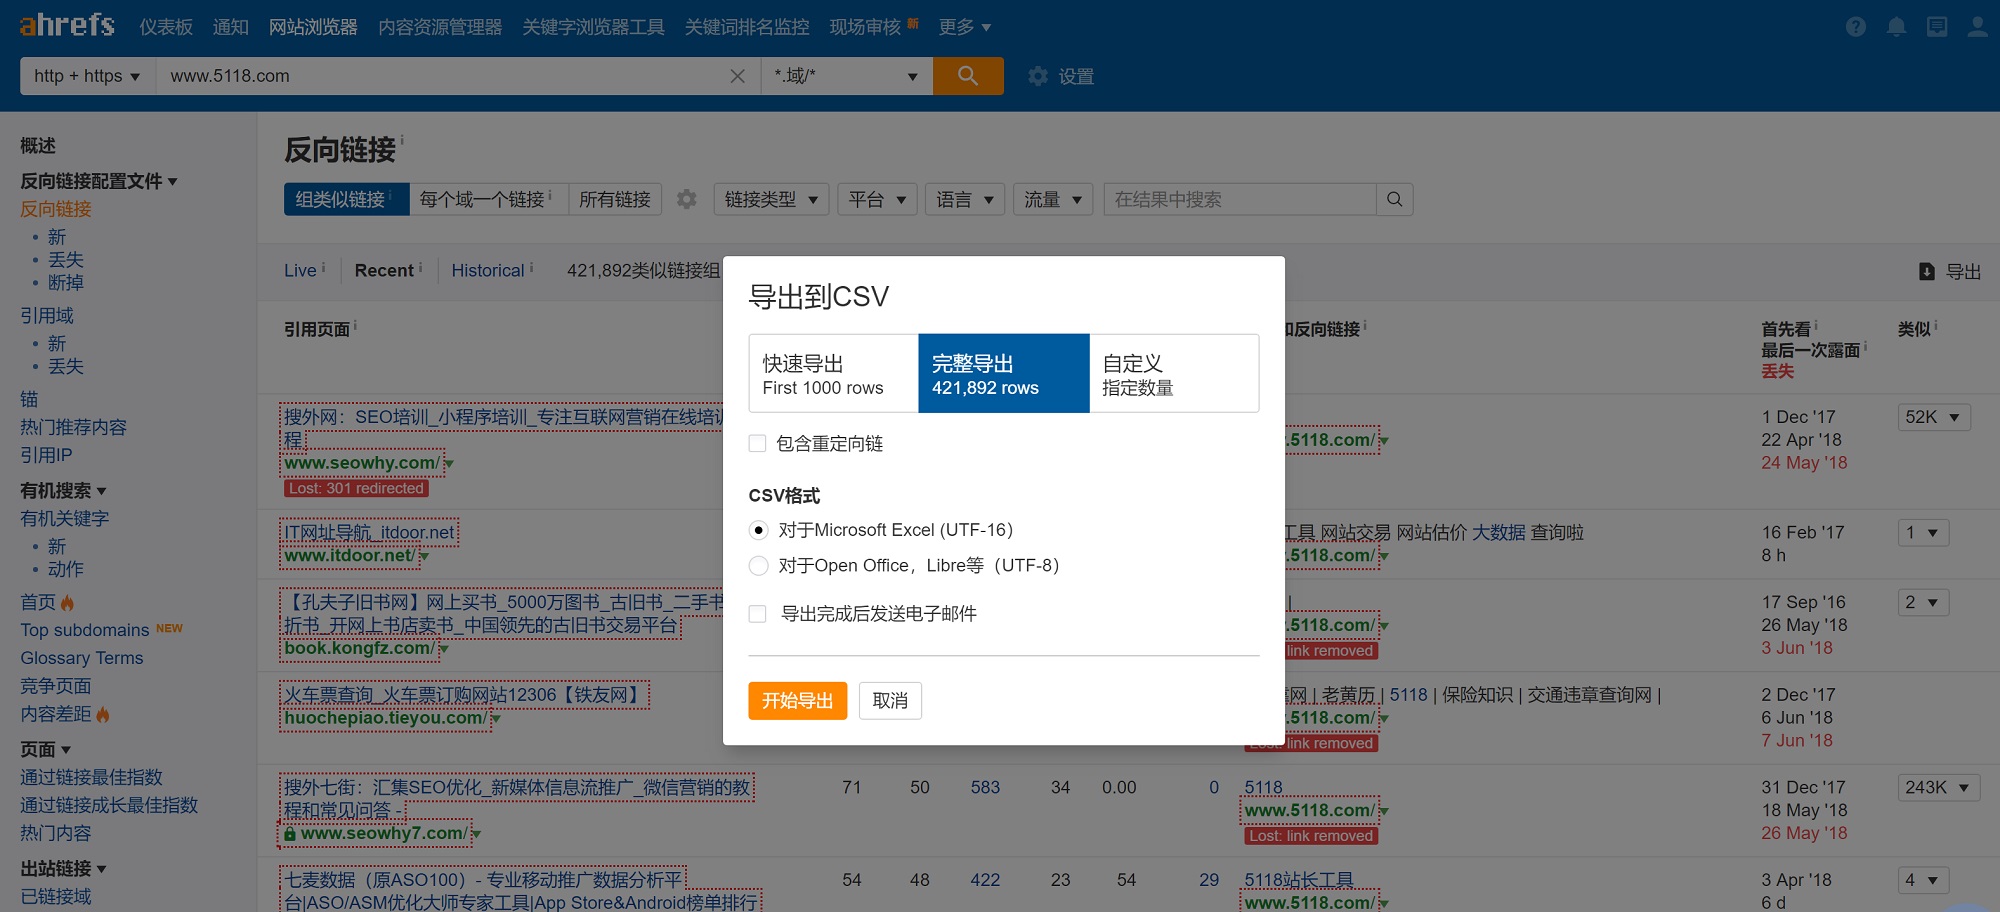The image size is (2000, 912).
Task: Open the user account icon
Action: [1978, 27]
